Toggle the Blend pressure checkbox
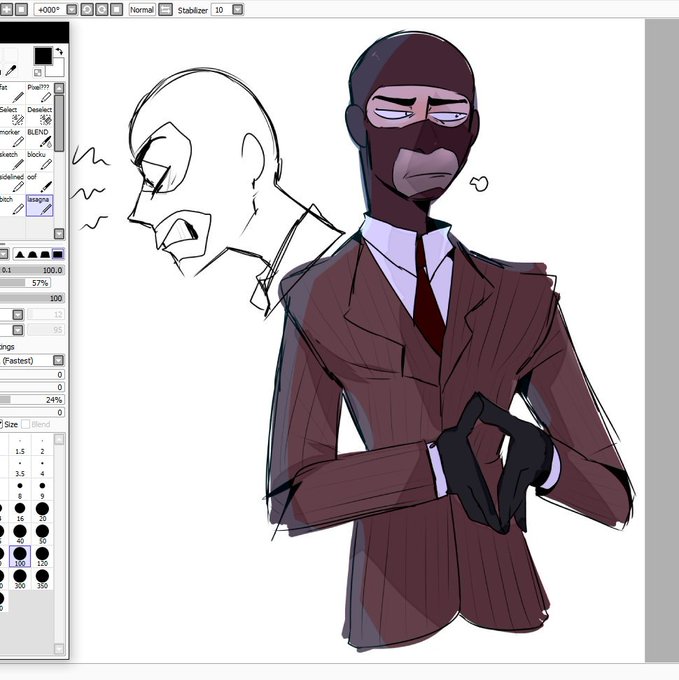This screenshot has width=679, height=680. coord(26,424)
